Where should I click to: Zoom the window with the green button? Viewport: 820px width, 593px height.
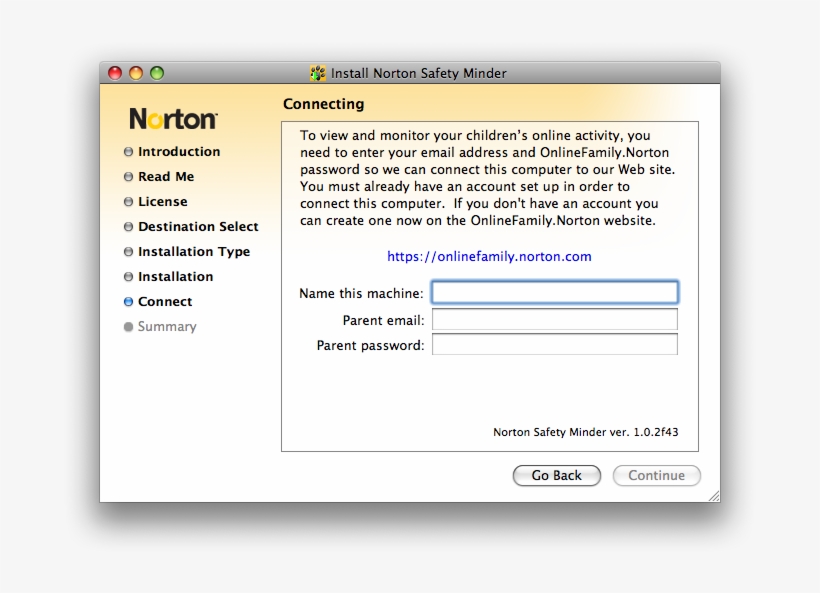click(157, 73)
